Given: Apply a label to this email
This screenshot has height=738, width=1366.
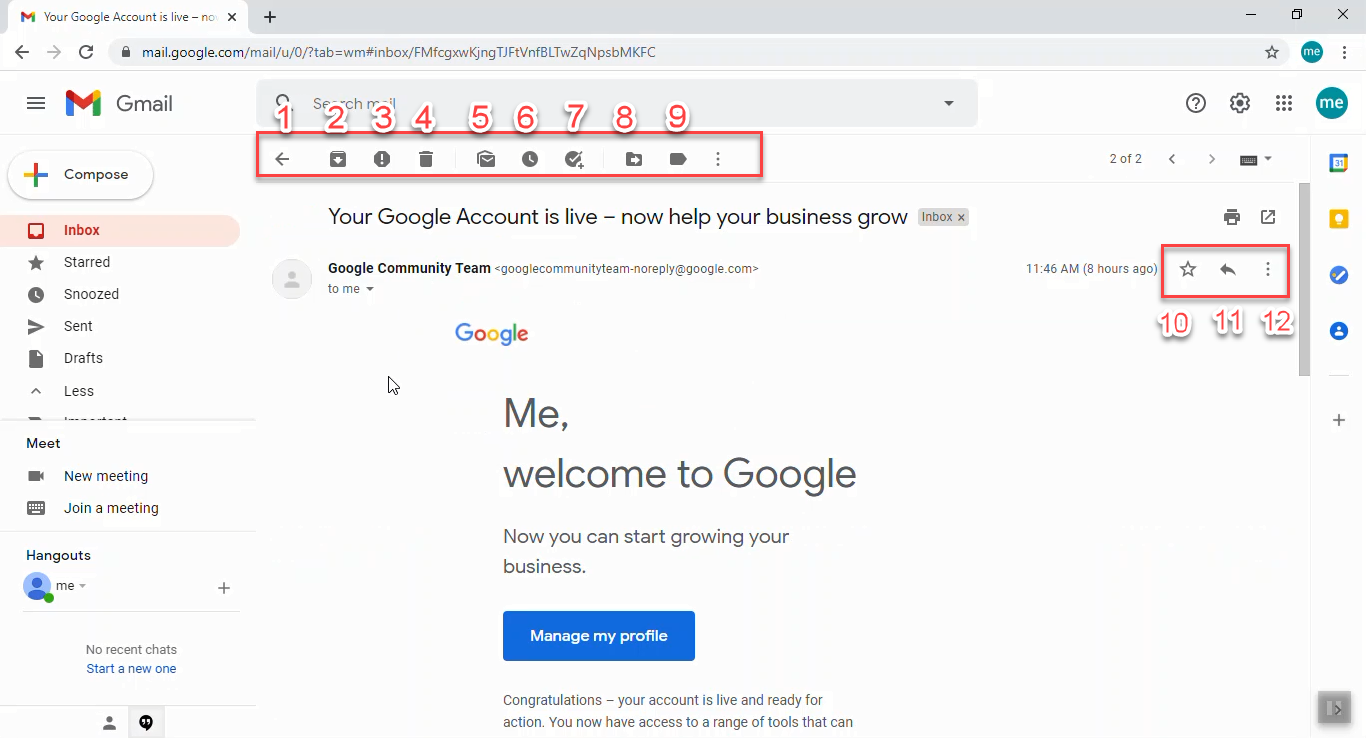Looking at the screenshot, I should [x=678, y=158].
